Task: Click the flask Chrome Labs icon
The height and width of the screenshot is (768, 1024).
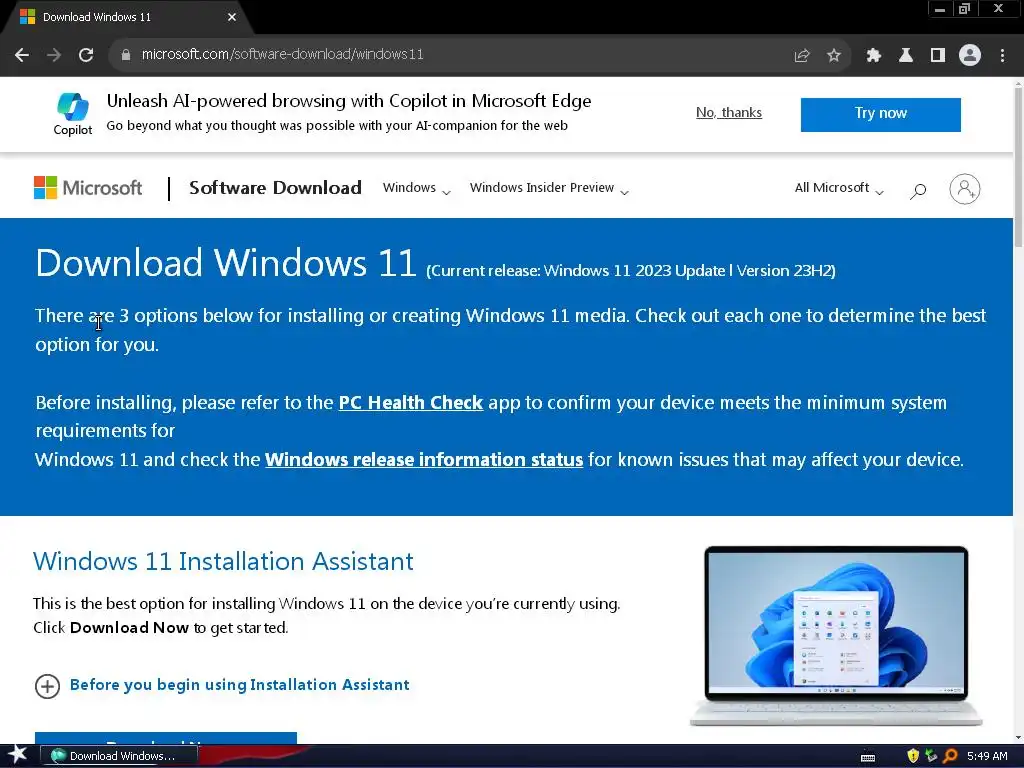Action: coord(906,56)
